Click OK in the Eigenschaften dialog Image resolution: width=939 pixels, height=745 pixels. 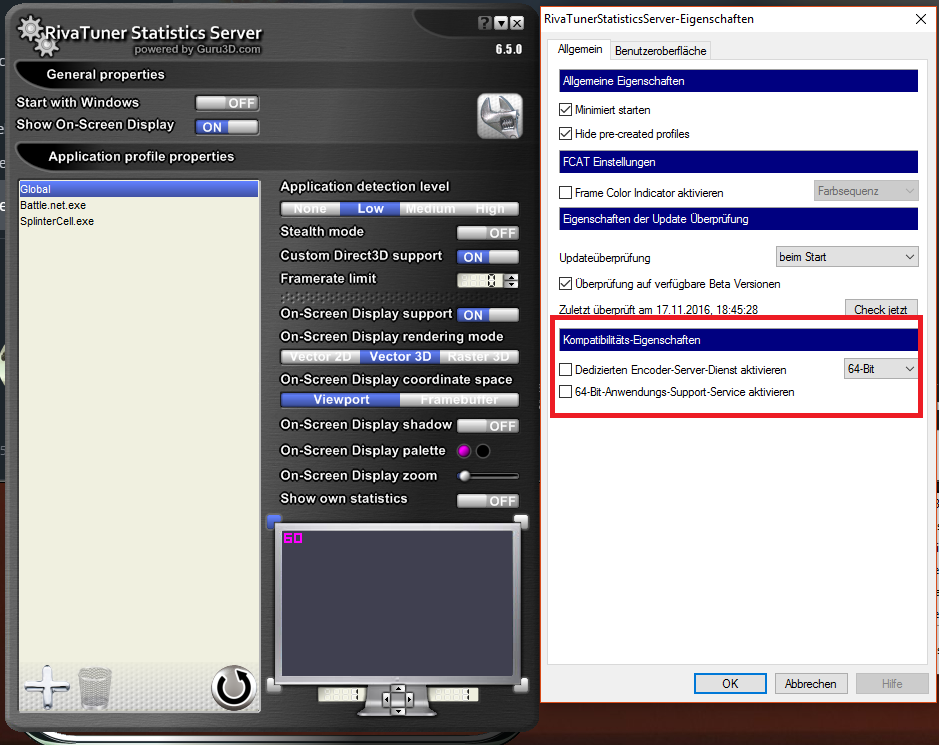730,683
